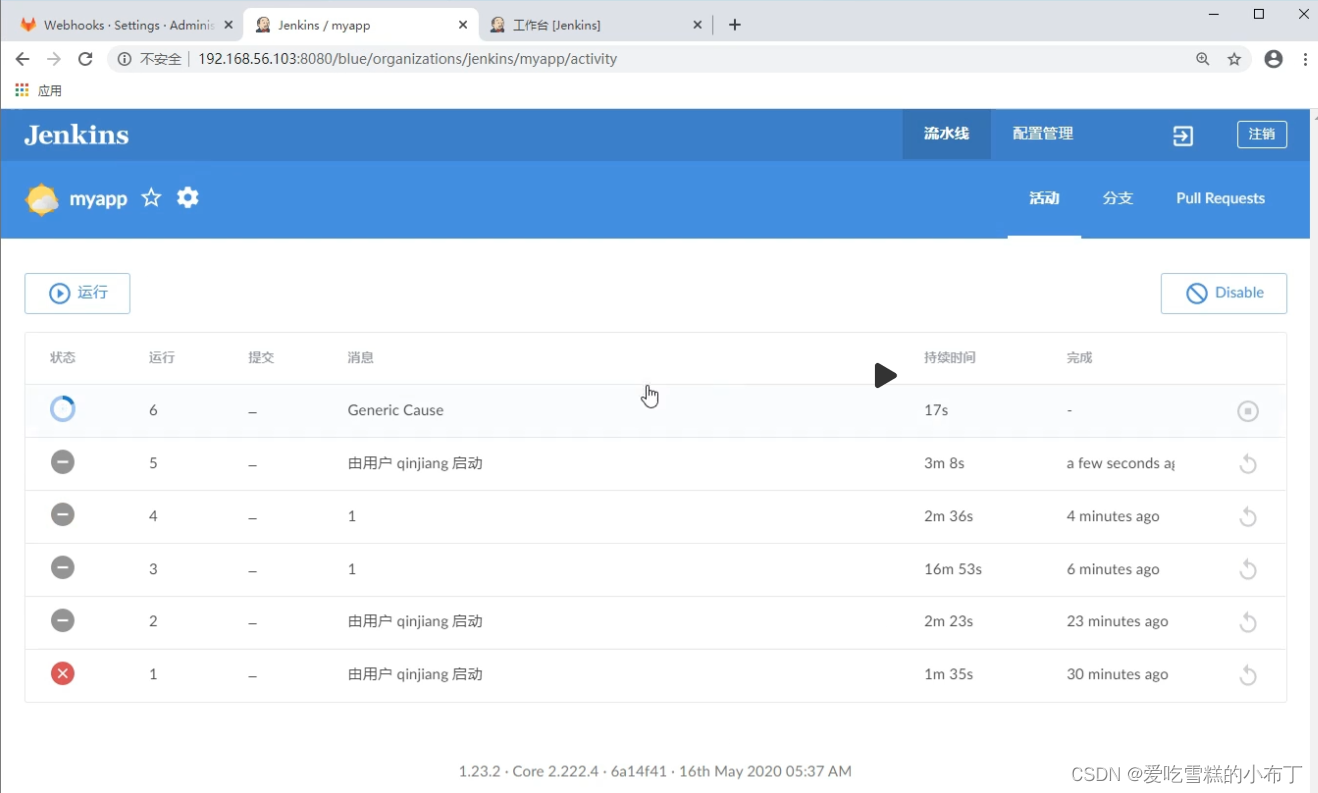Reload the current page
Image resolution: width=1318 pixels, height=793 pixels.
click(x=86, y=59)
